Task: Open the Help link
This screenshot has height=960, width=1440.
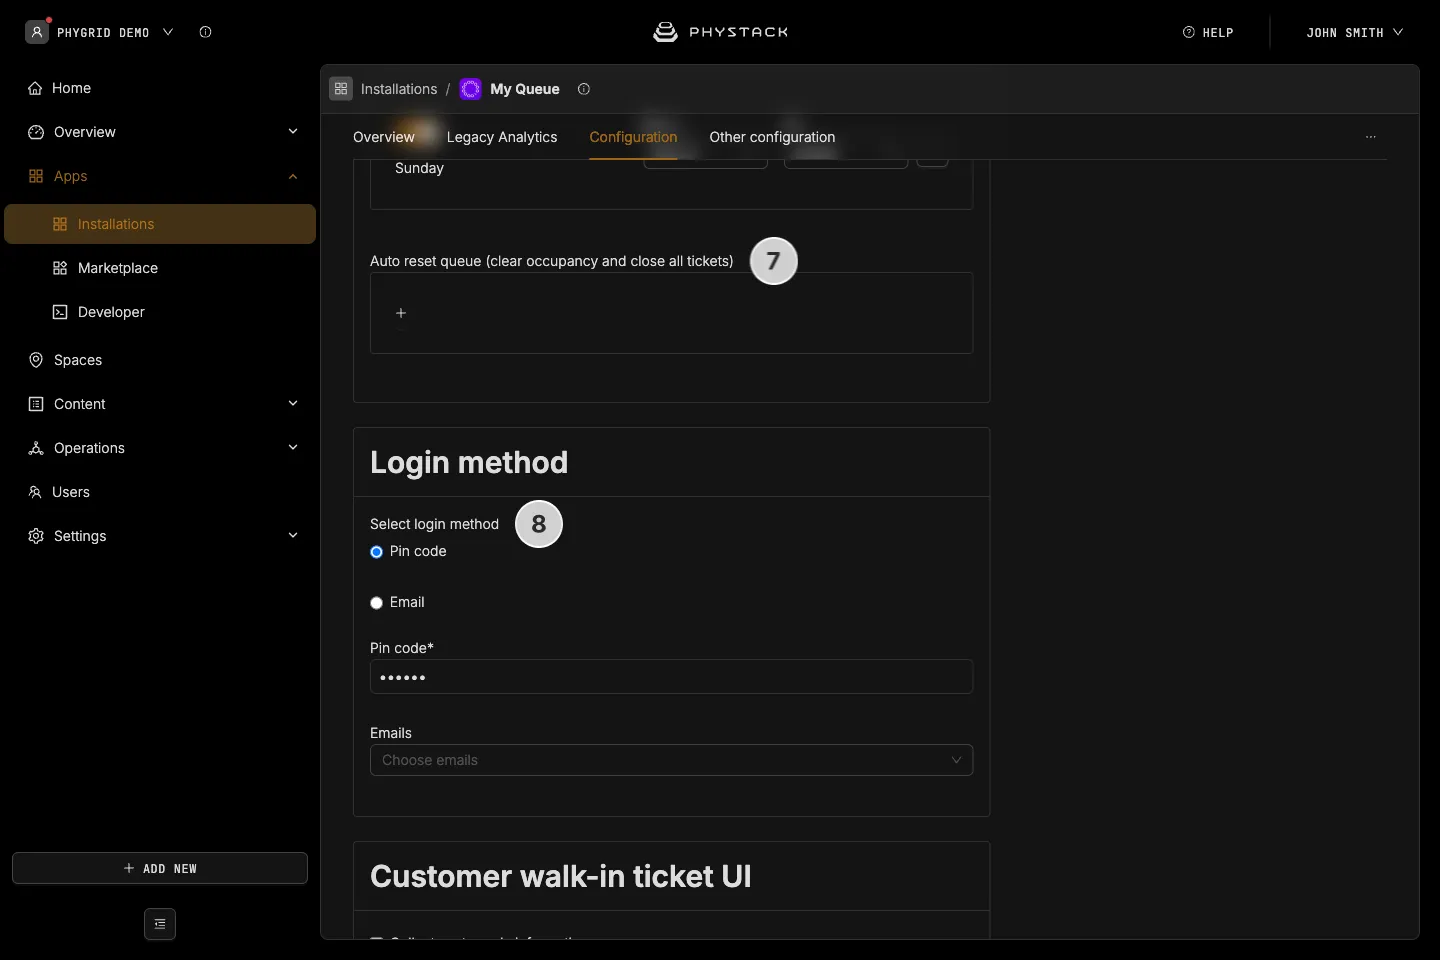Action: (1208, 32)
